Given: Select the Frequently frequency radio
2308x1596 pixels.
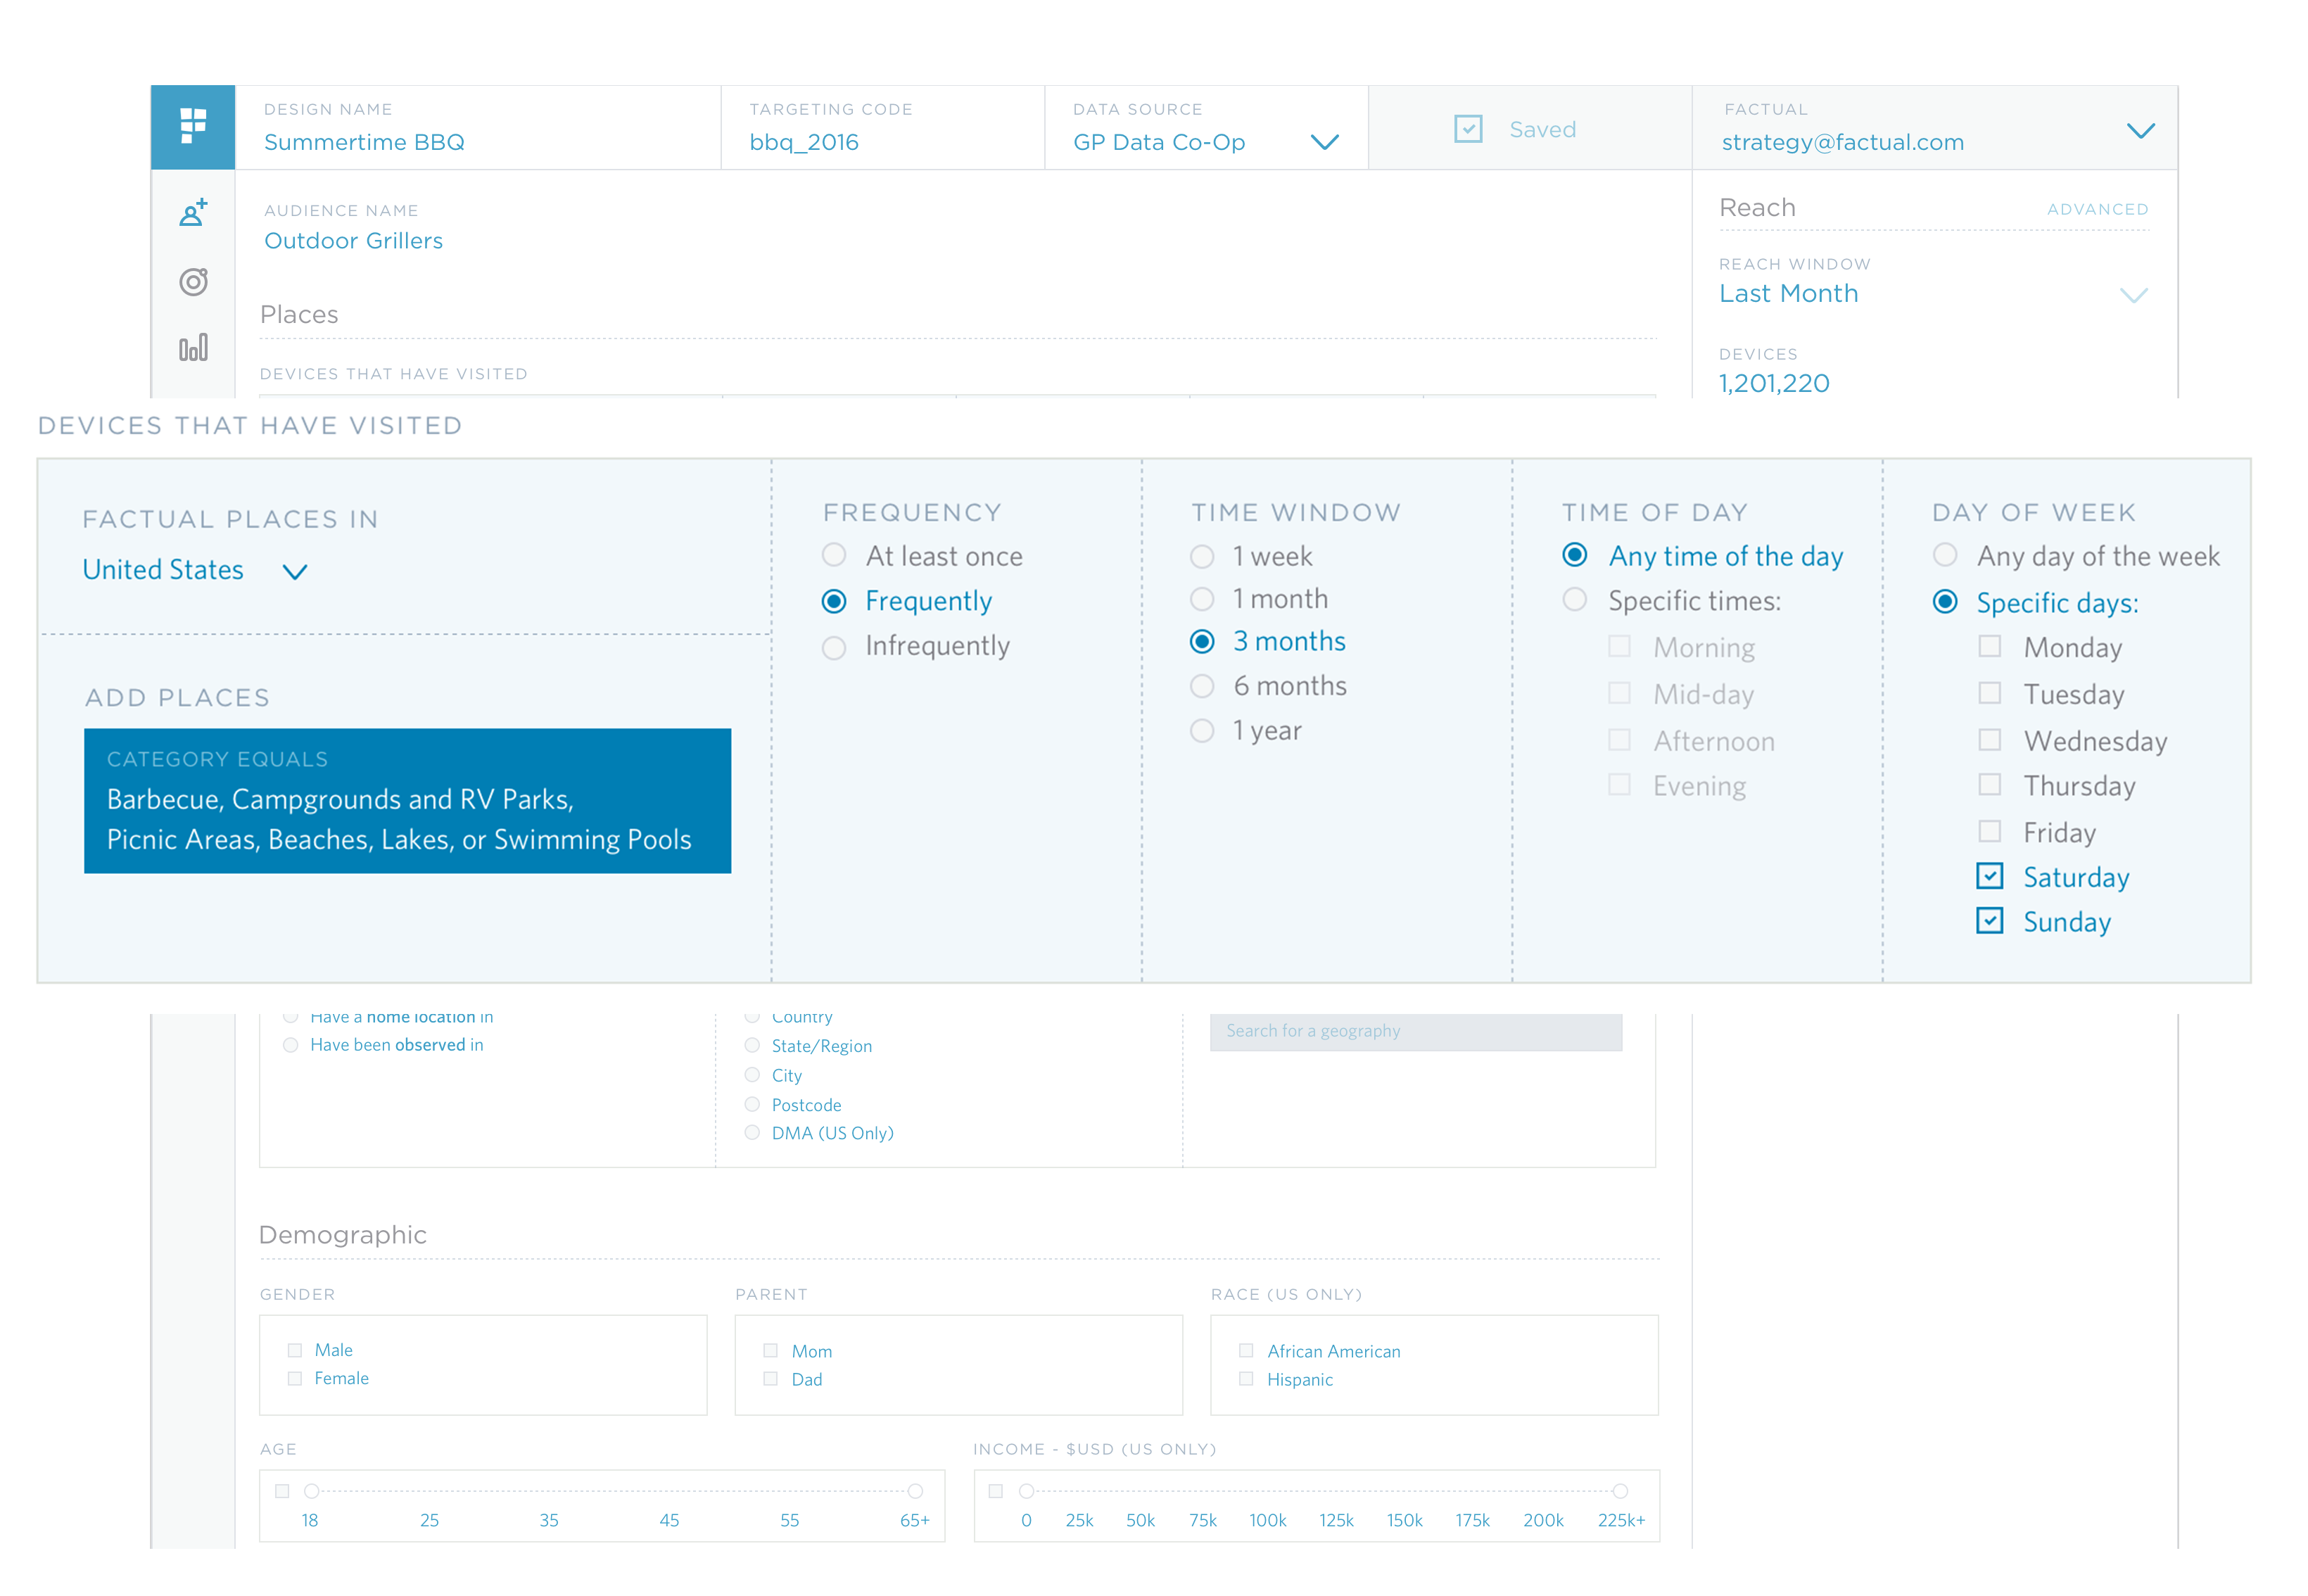Looking at the screenshot, I should click(x=834, y=601).
